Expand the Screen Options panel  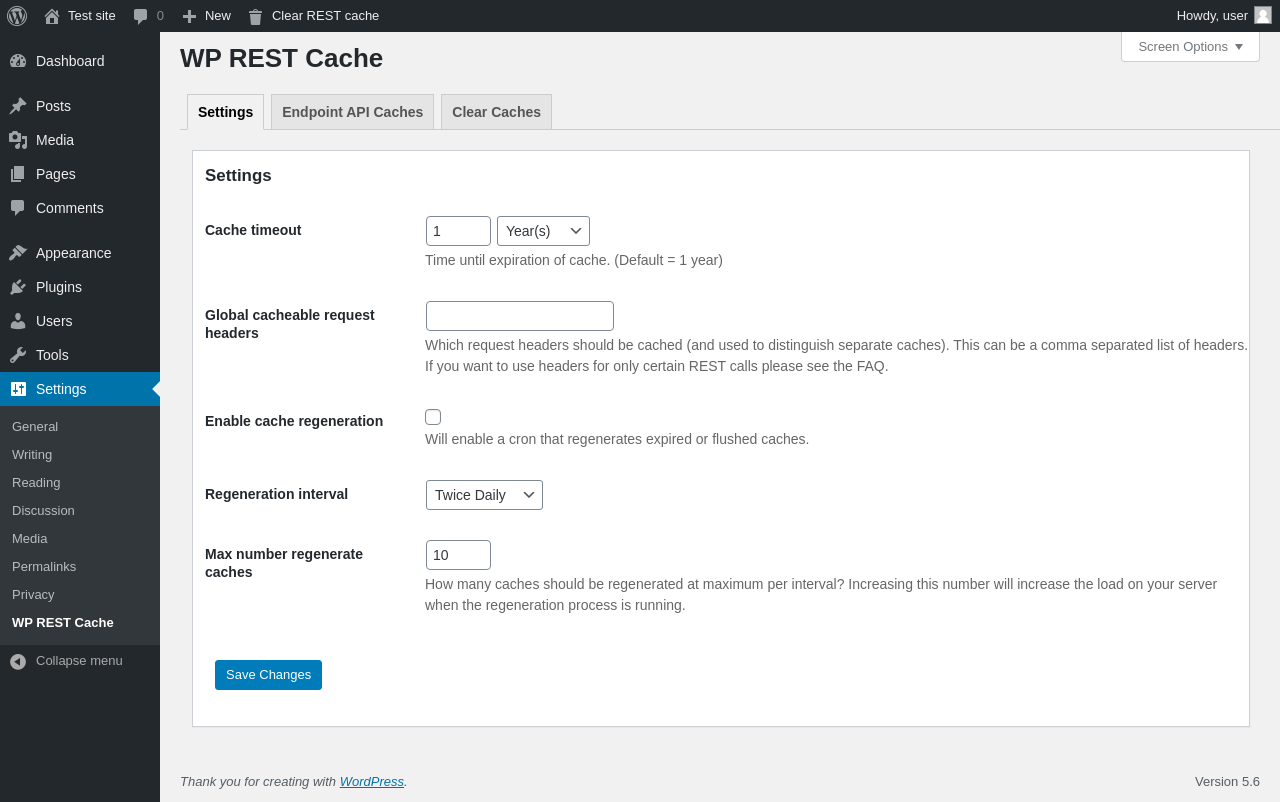tap(1190, 46)
